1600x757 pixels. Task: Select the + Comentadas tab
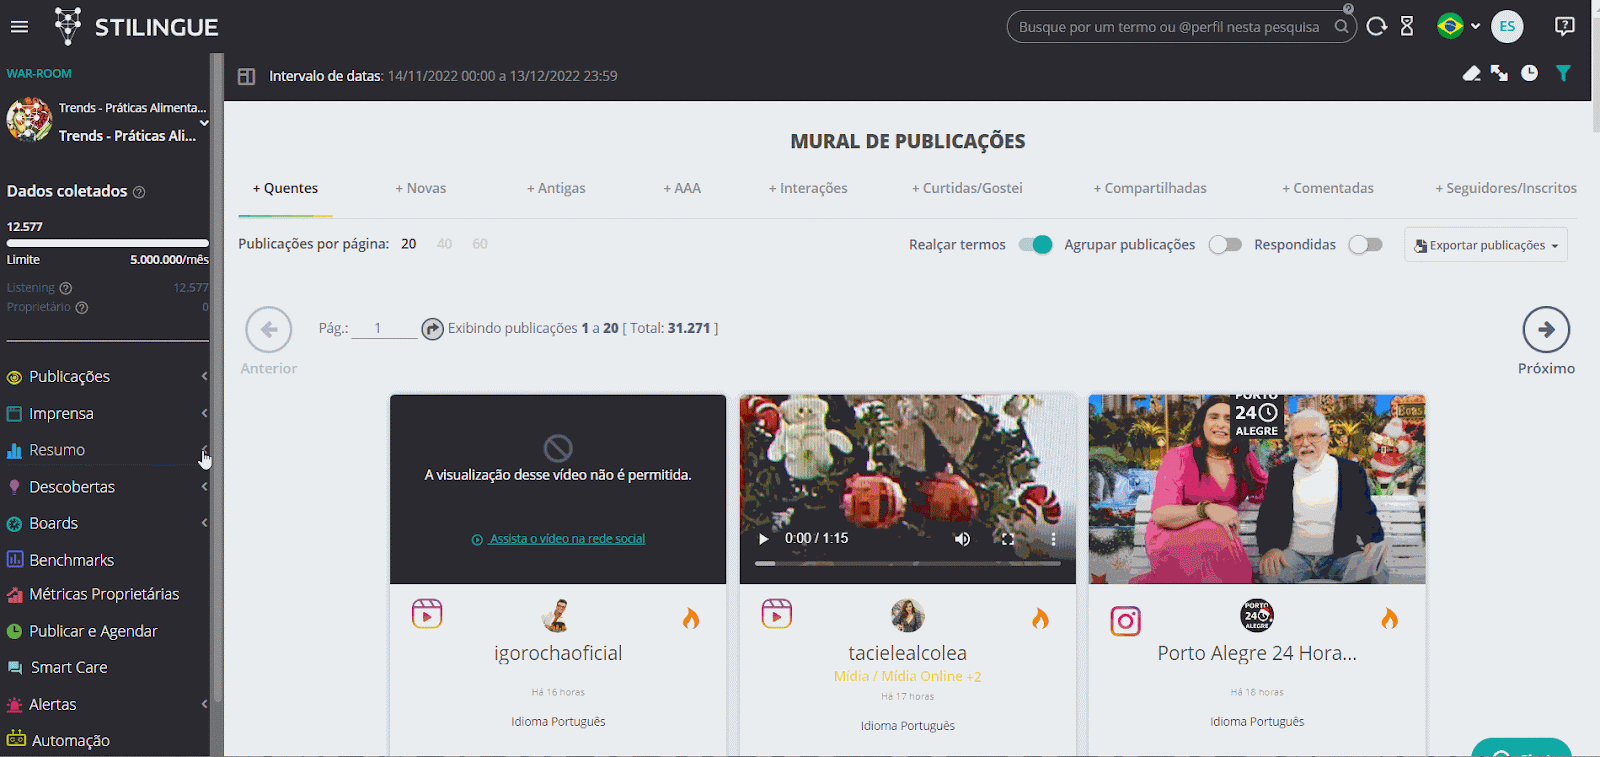(1328, 188)
